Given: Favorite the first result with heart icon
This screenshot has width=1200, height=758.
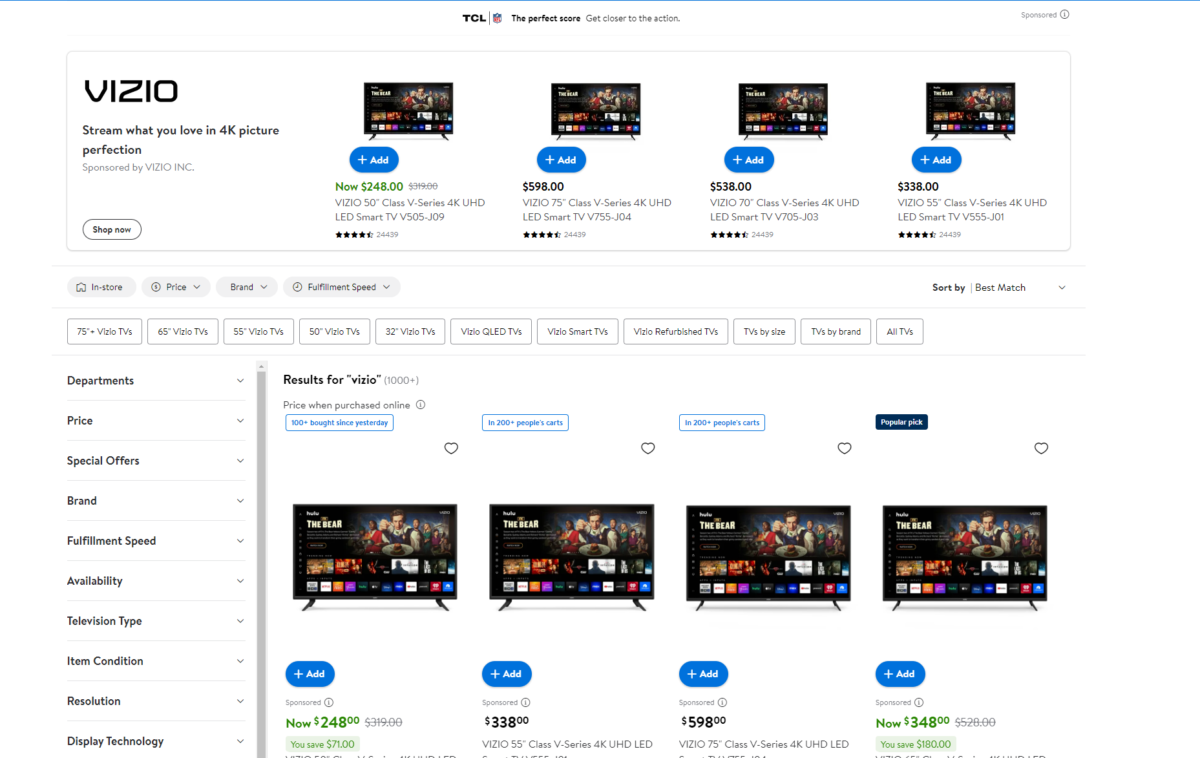Looking at the screenshot, I should pos(451,449).
